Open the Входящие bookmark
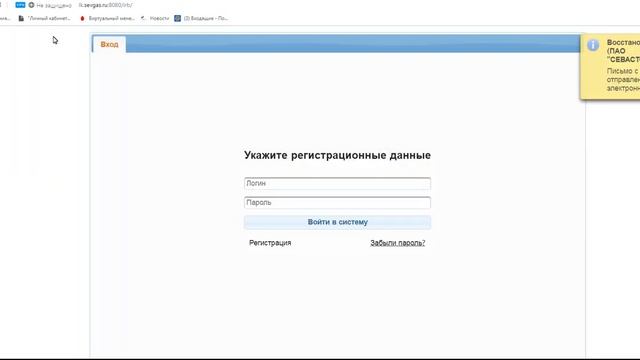 pyautogui.click(x=201, y=18)
